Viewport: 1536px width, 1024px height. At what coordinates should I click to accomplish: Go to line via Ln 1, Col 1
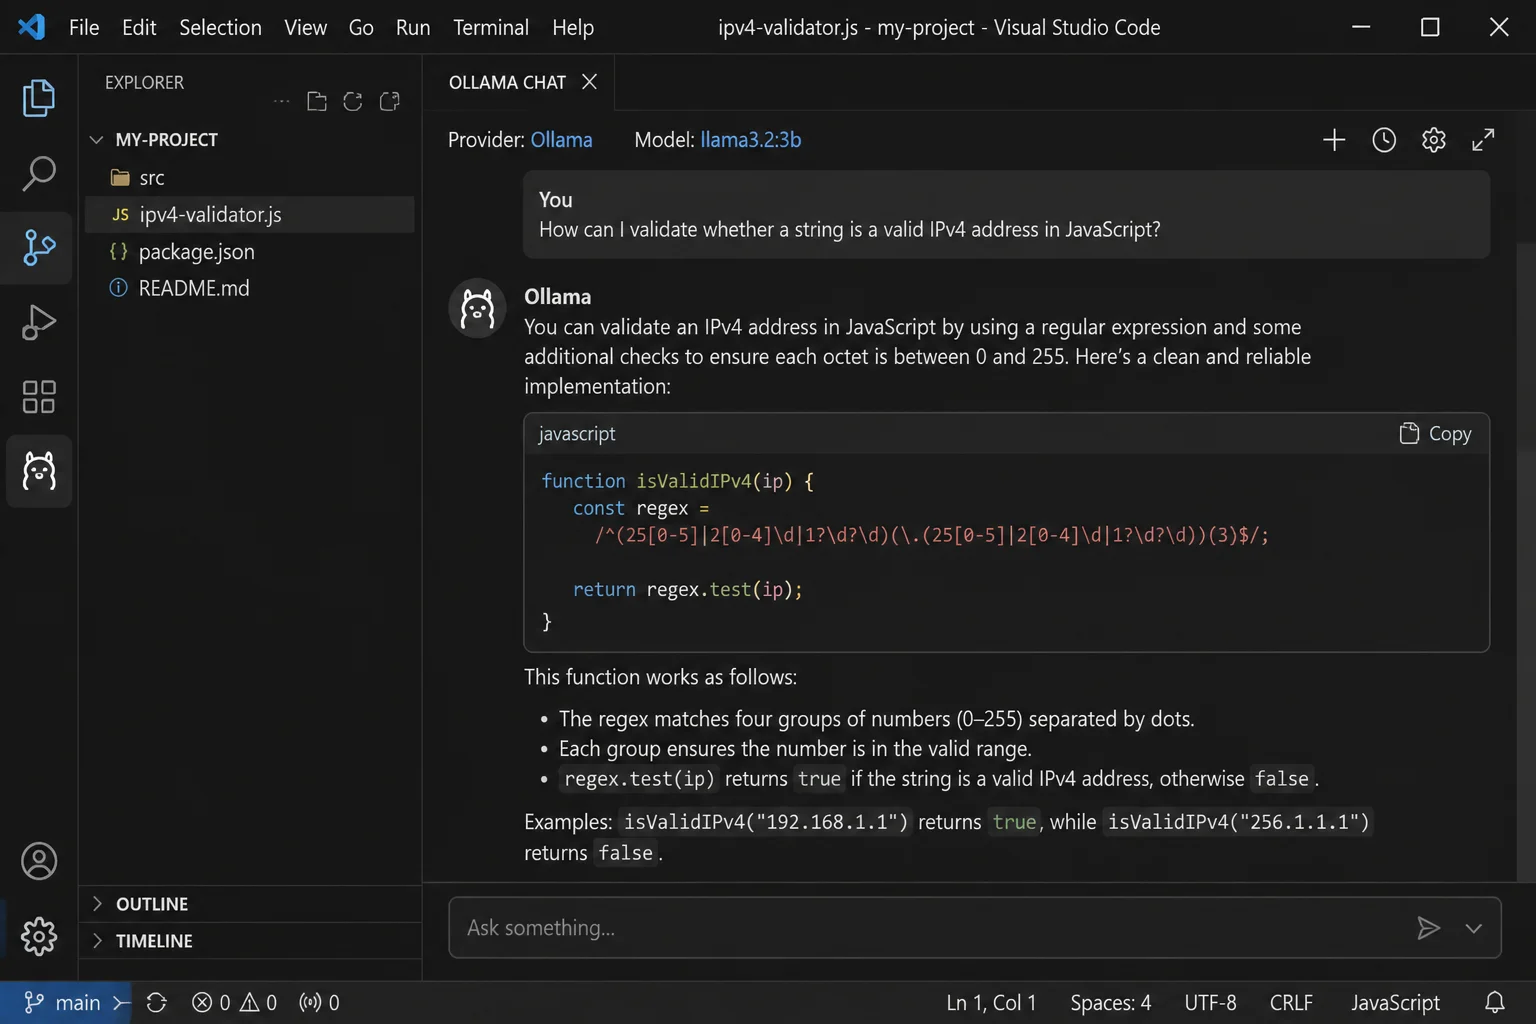coord(991,1003)
